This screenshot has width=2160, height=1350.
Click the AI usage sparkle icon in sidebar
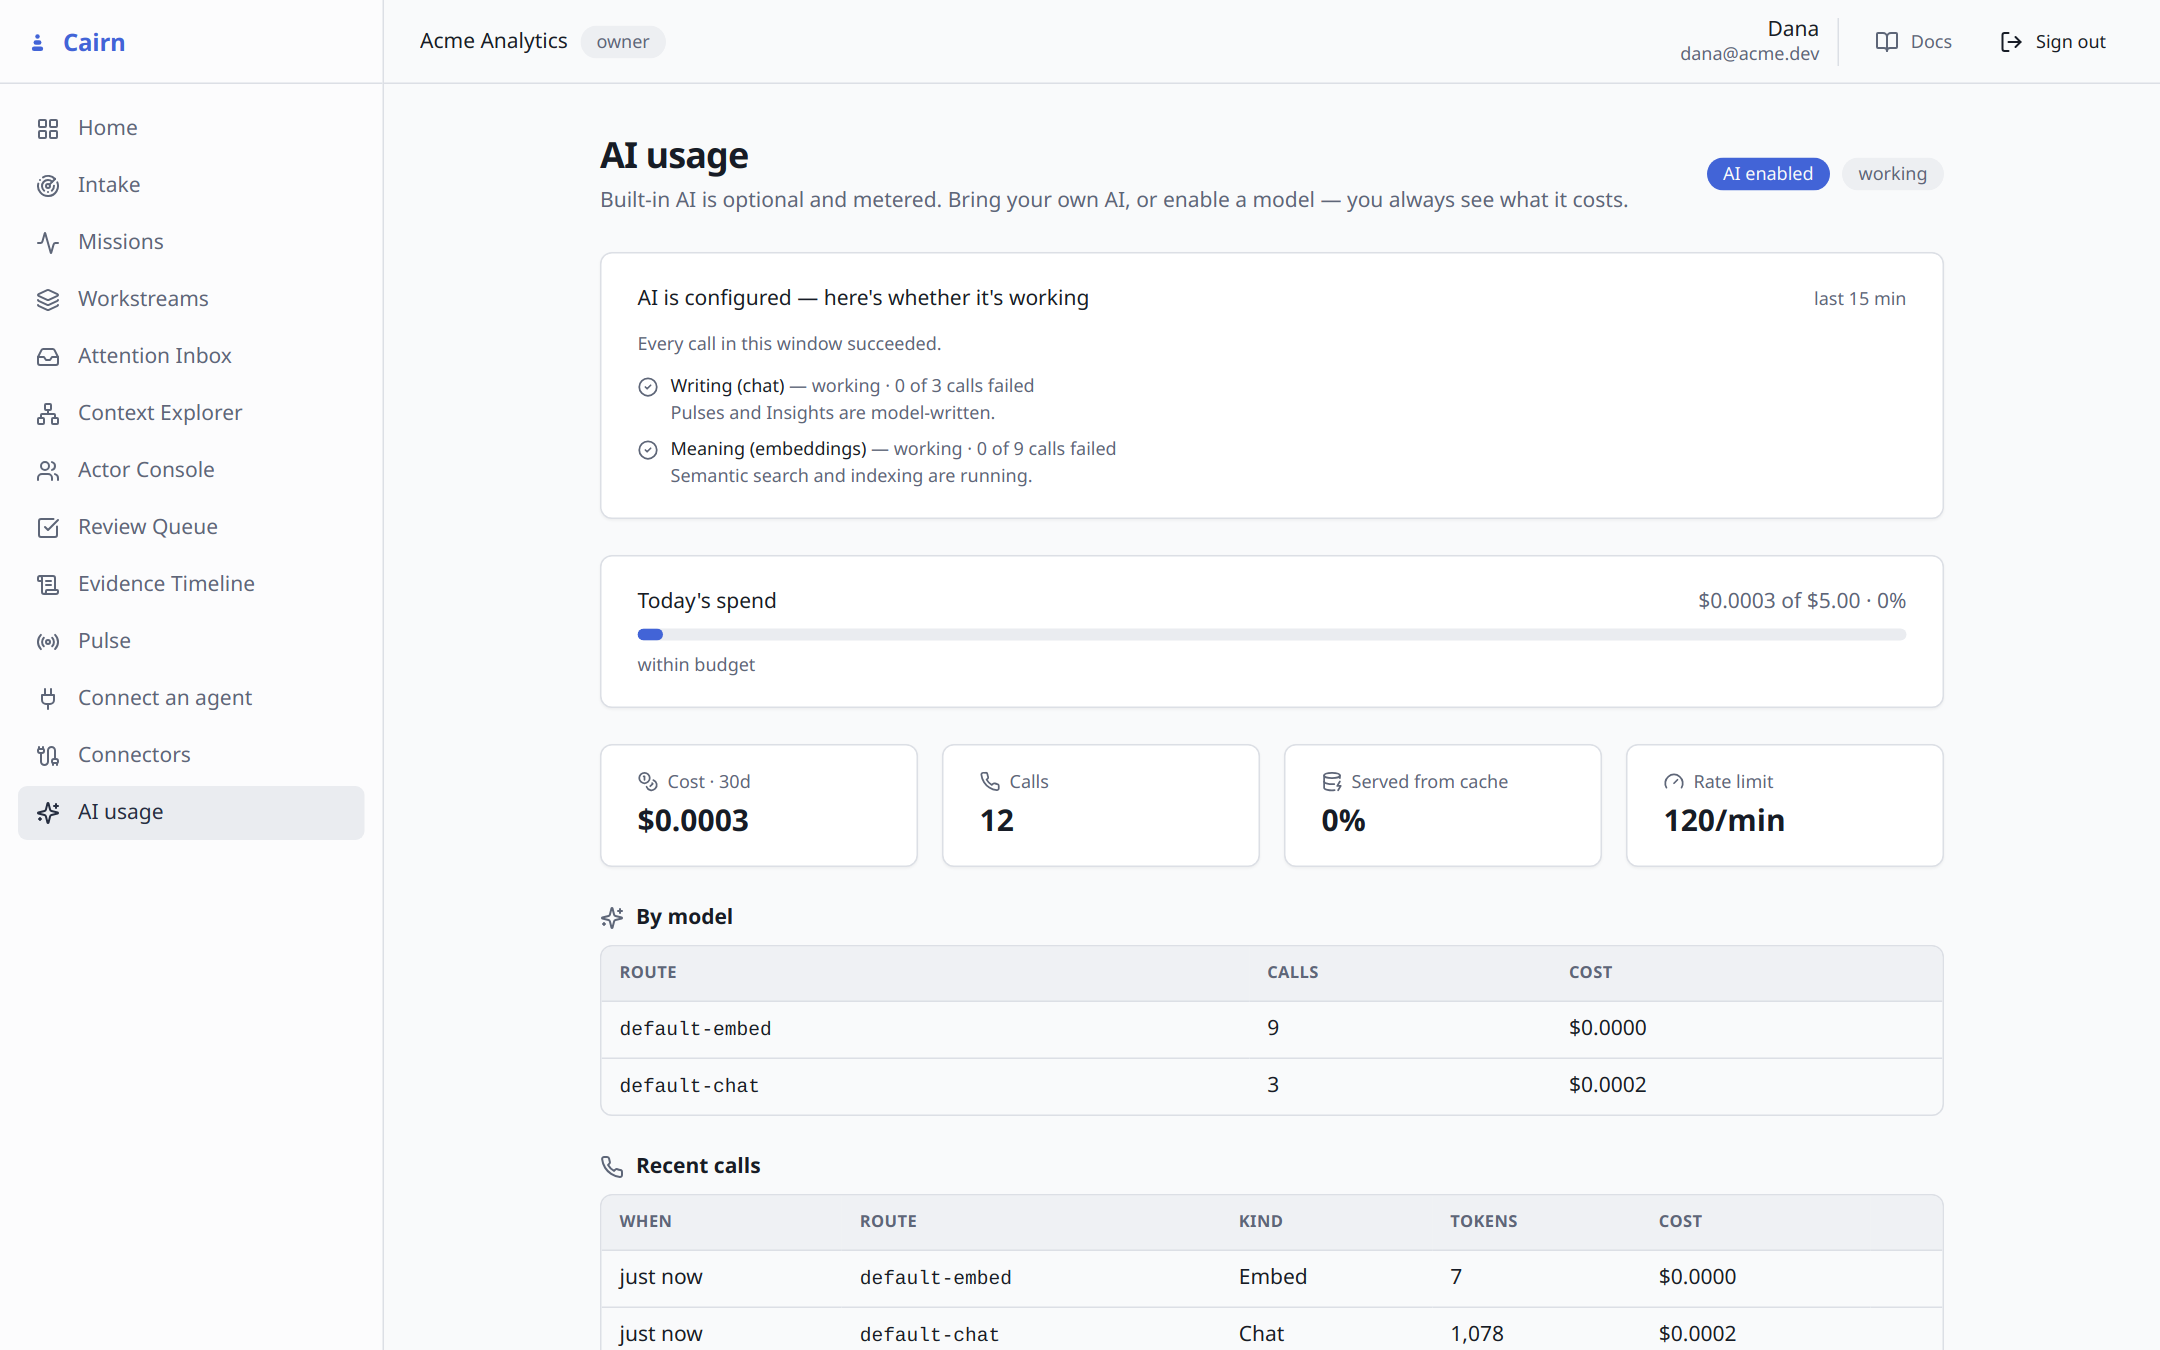(48, 813)
